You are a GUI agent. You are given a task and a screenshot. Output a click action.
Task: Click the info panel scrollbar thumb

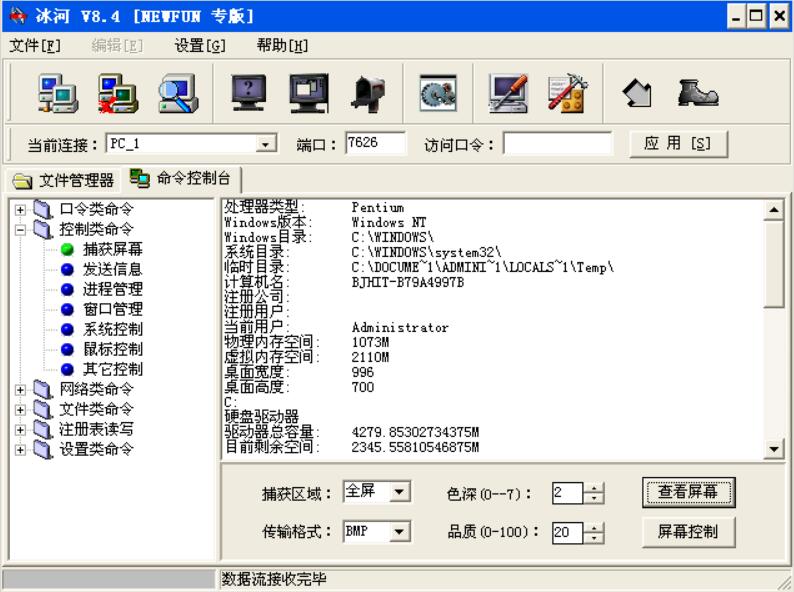[774, 263]
